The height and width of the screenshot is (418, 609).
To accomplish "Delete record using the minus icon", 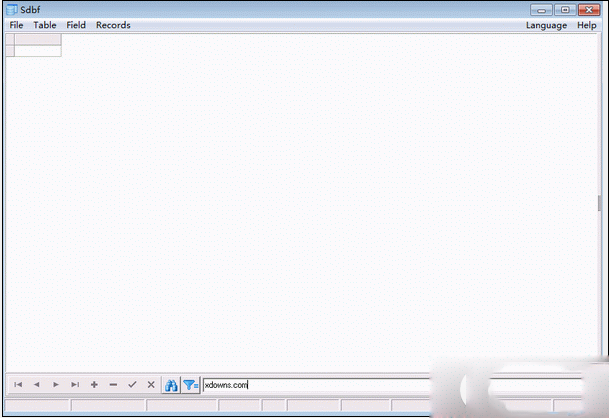I will pyautogui.click(x=113, y=384).
